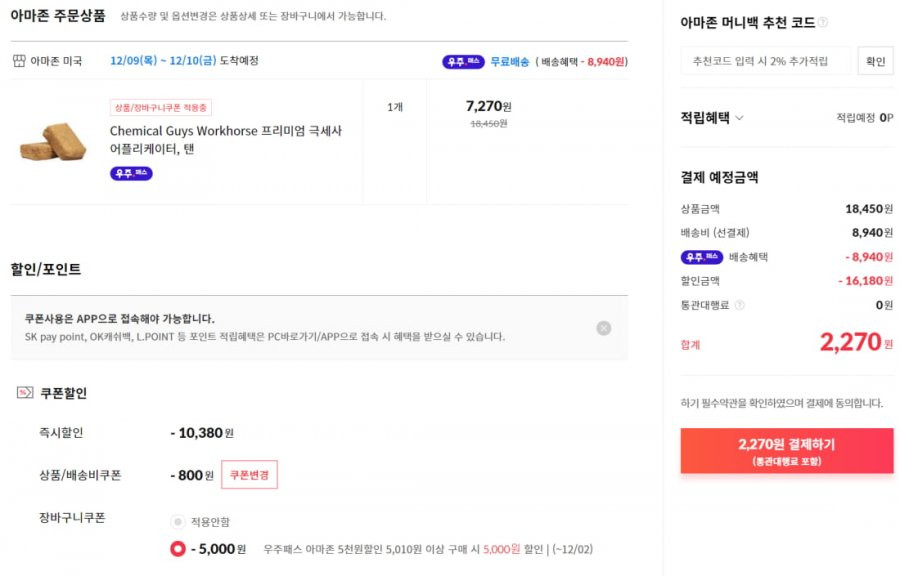Select the 적용안함 cart coupon option
900x576 pixels.
[x=177, y=521]
